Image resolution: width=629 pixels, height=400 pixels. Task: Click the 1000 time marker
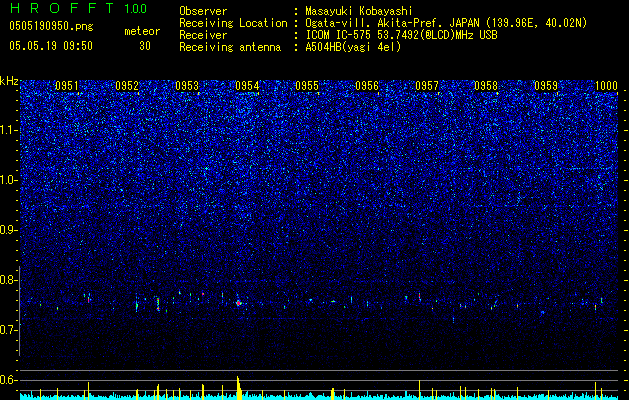click(x=606, y=86)
